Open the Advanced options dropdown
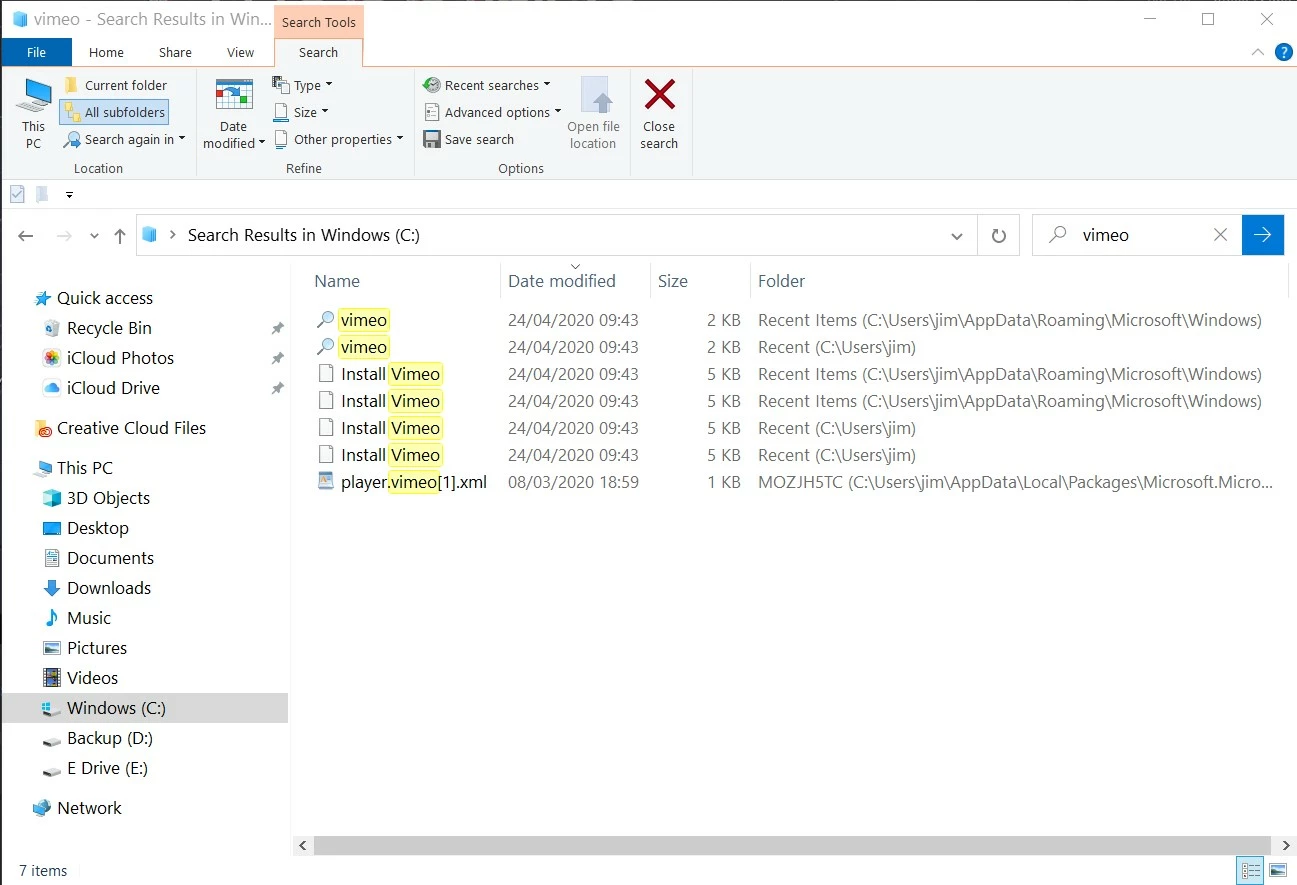The height and width of the screenshot is (885, 1297). pos(492,112)
